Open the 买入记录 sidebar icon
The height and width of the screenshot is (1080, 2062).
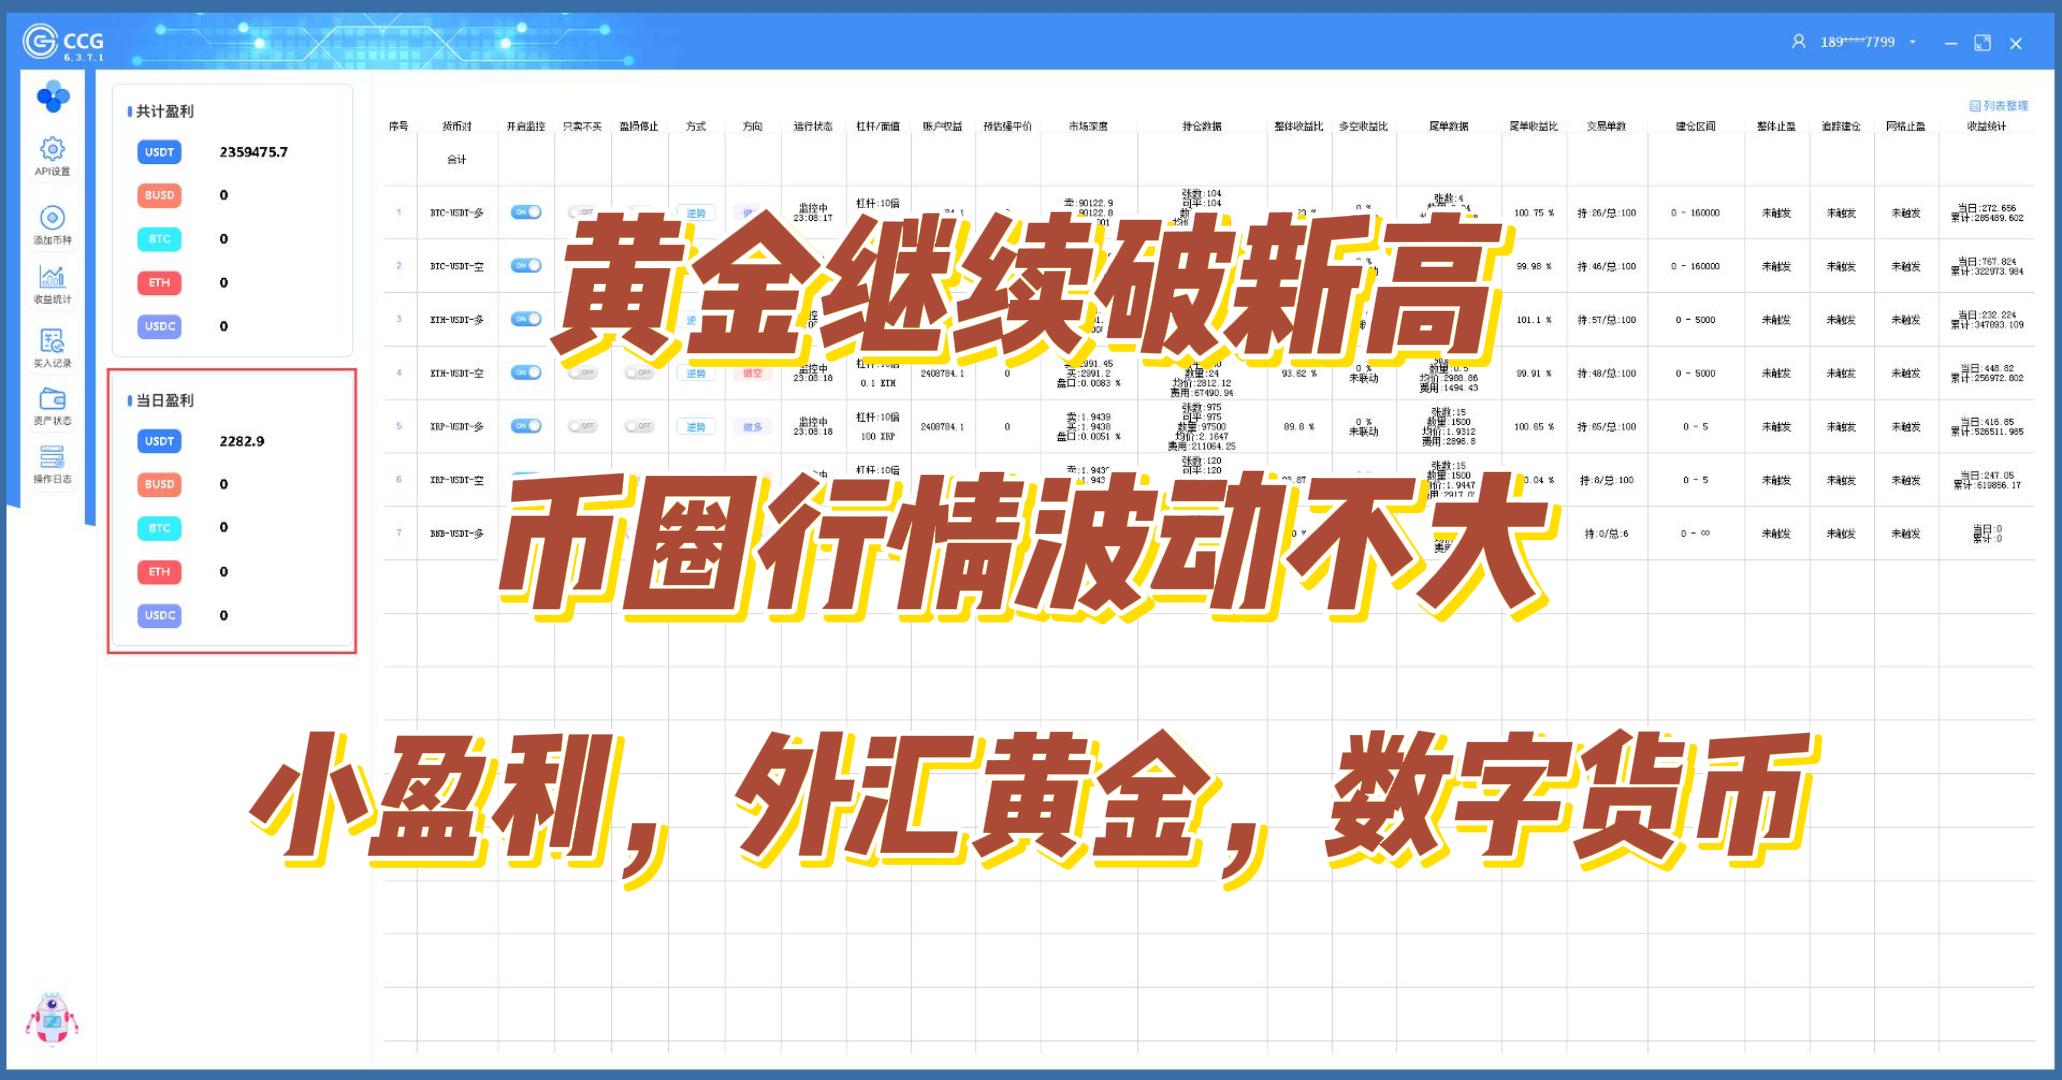[x=52, y=341]
